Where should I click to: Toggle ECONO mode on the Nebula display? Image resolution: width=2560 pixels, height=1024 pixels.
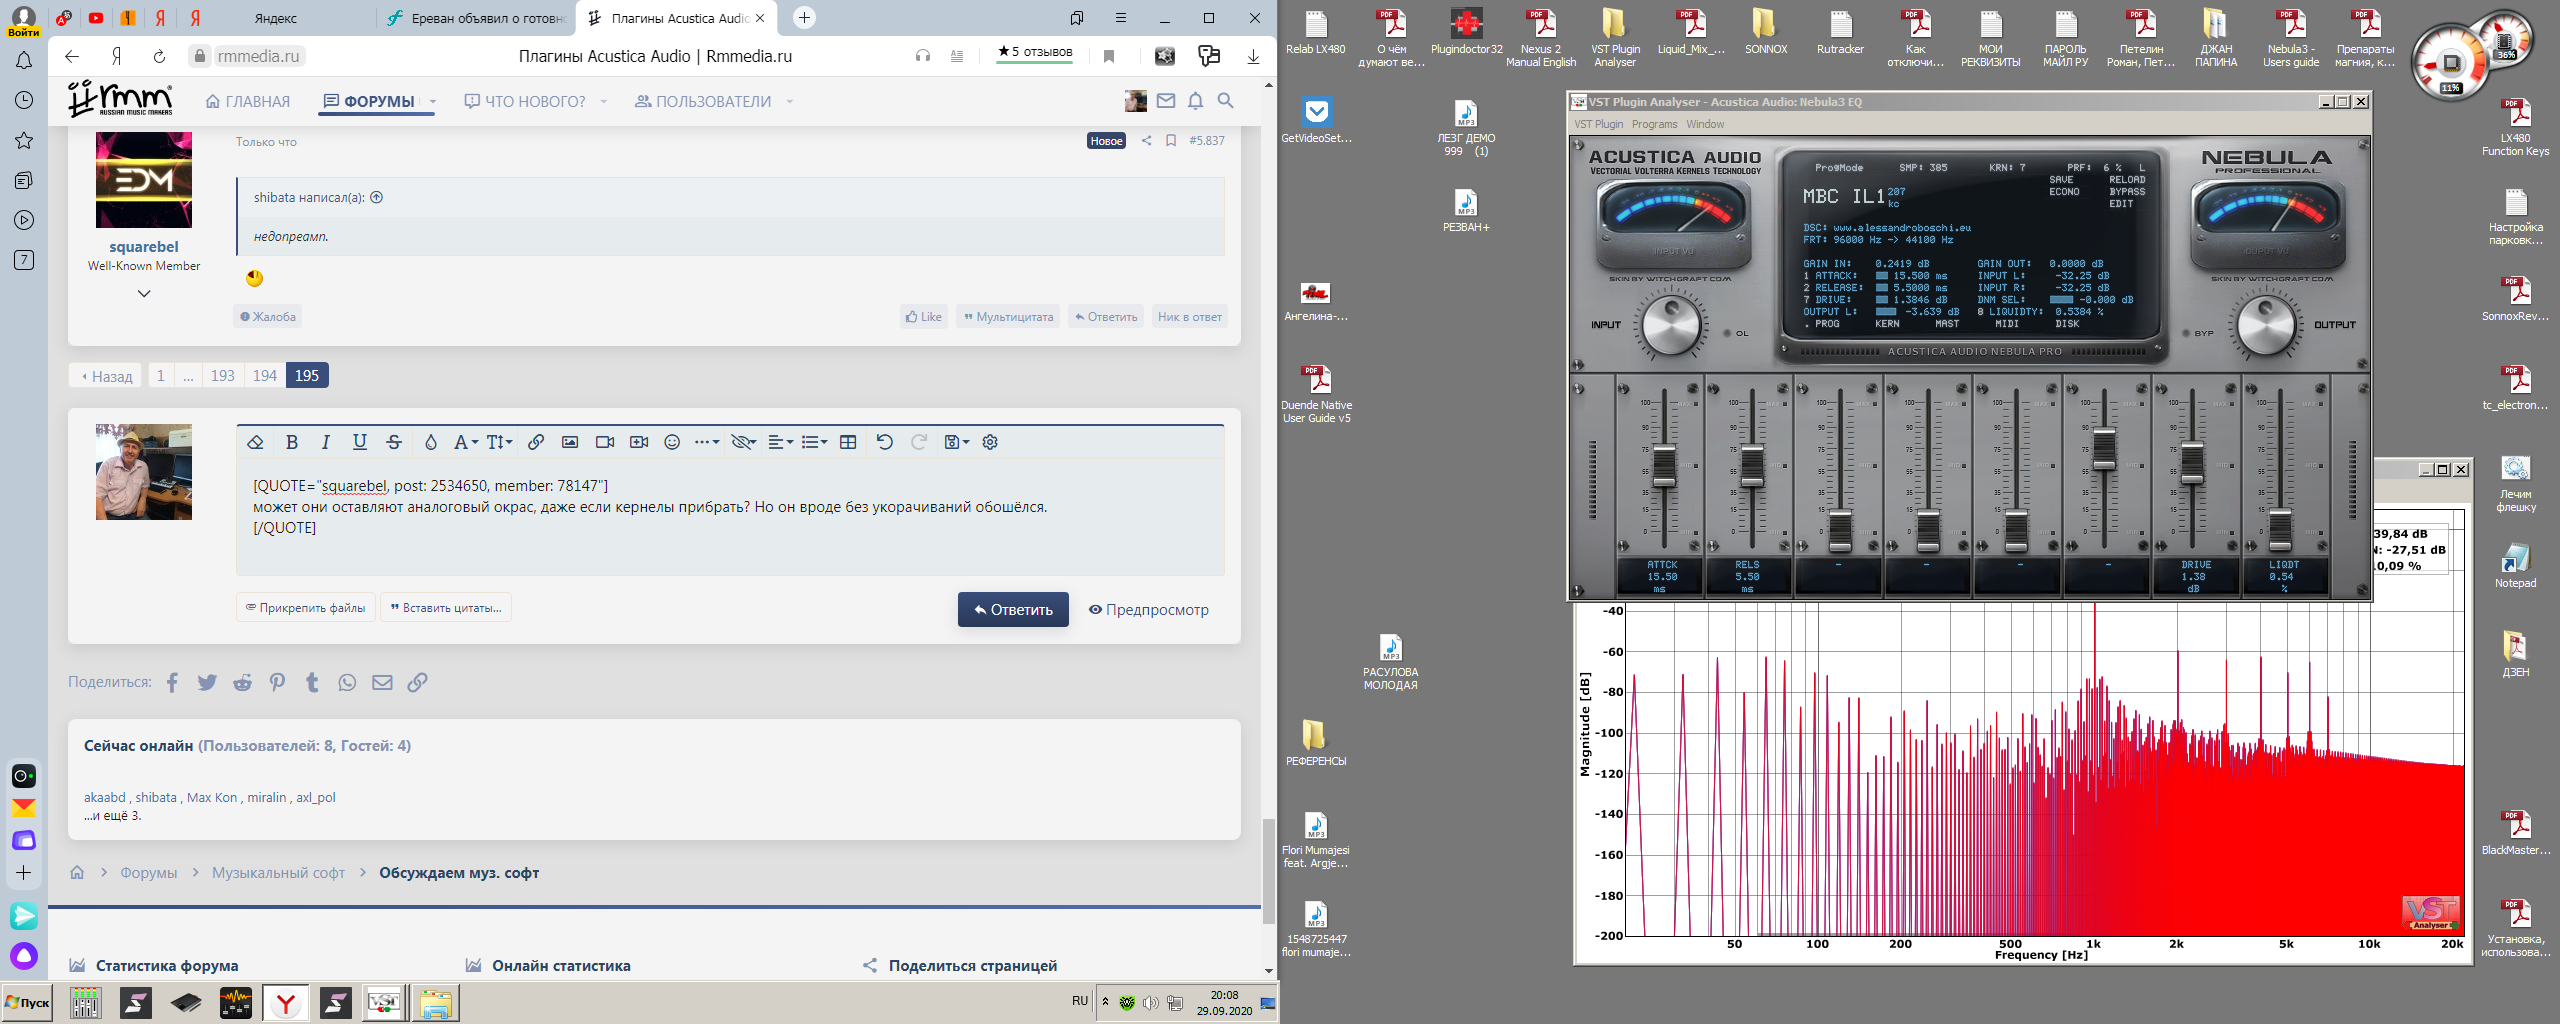pyautogui.click(x=2064, y=192)
